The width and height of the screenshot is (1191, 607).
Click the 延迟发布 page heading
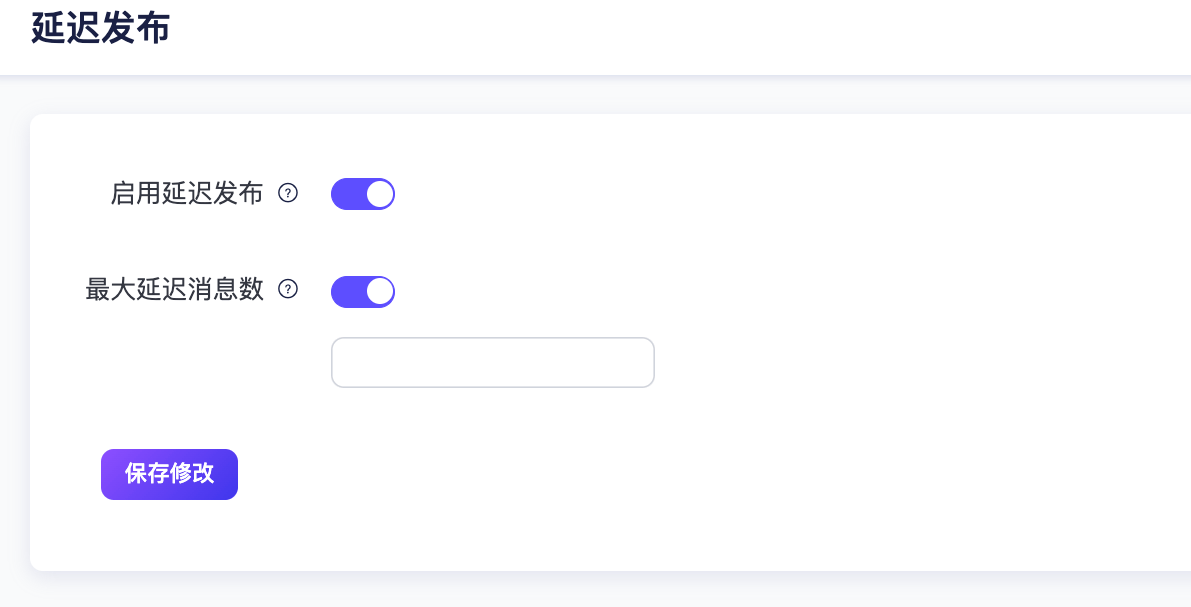pos(100,29)
